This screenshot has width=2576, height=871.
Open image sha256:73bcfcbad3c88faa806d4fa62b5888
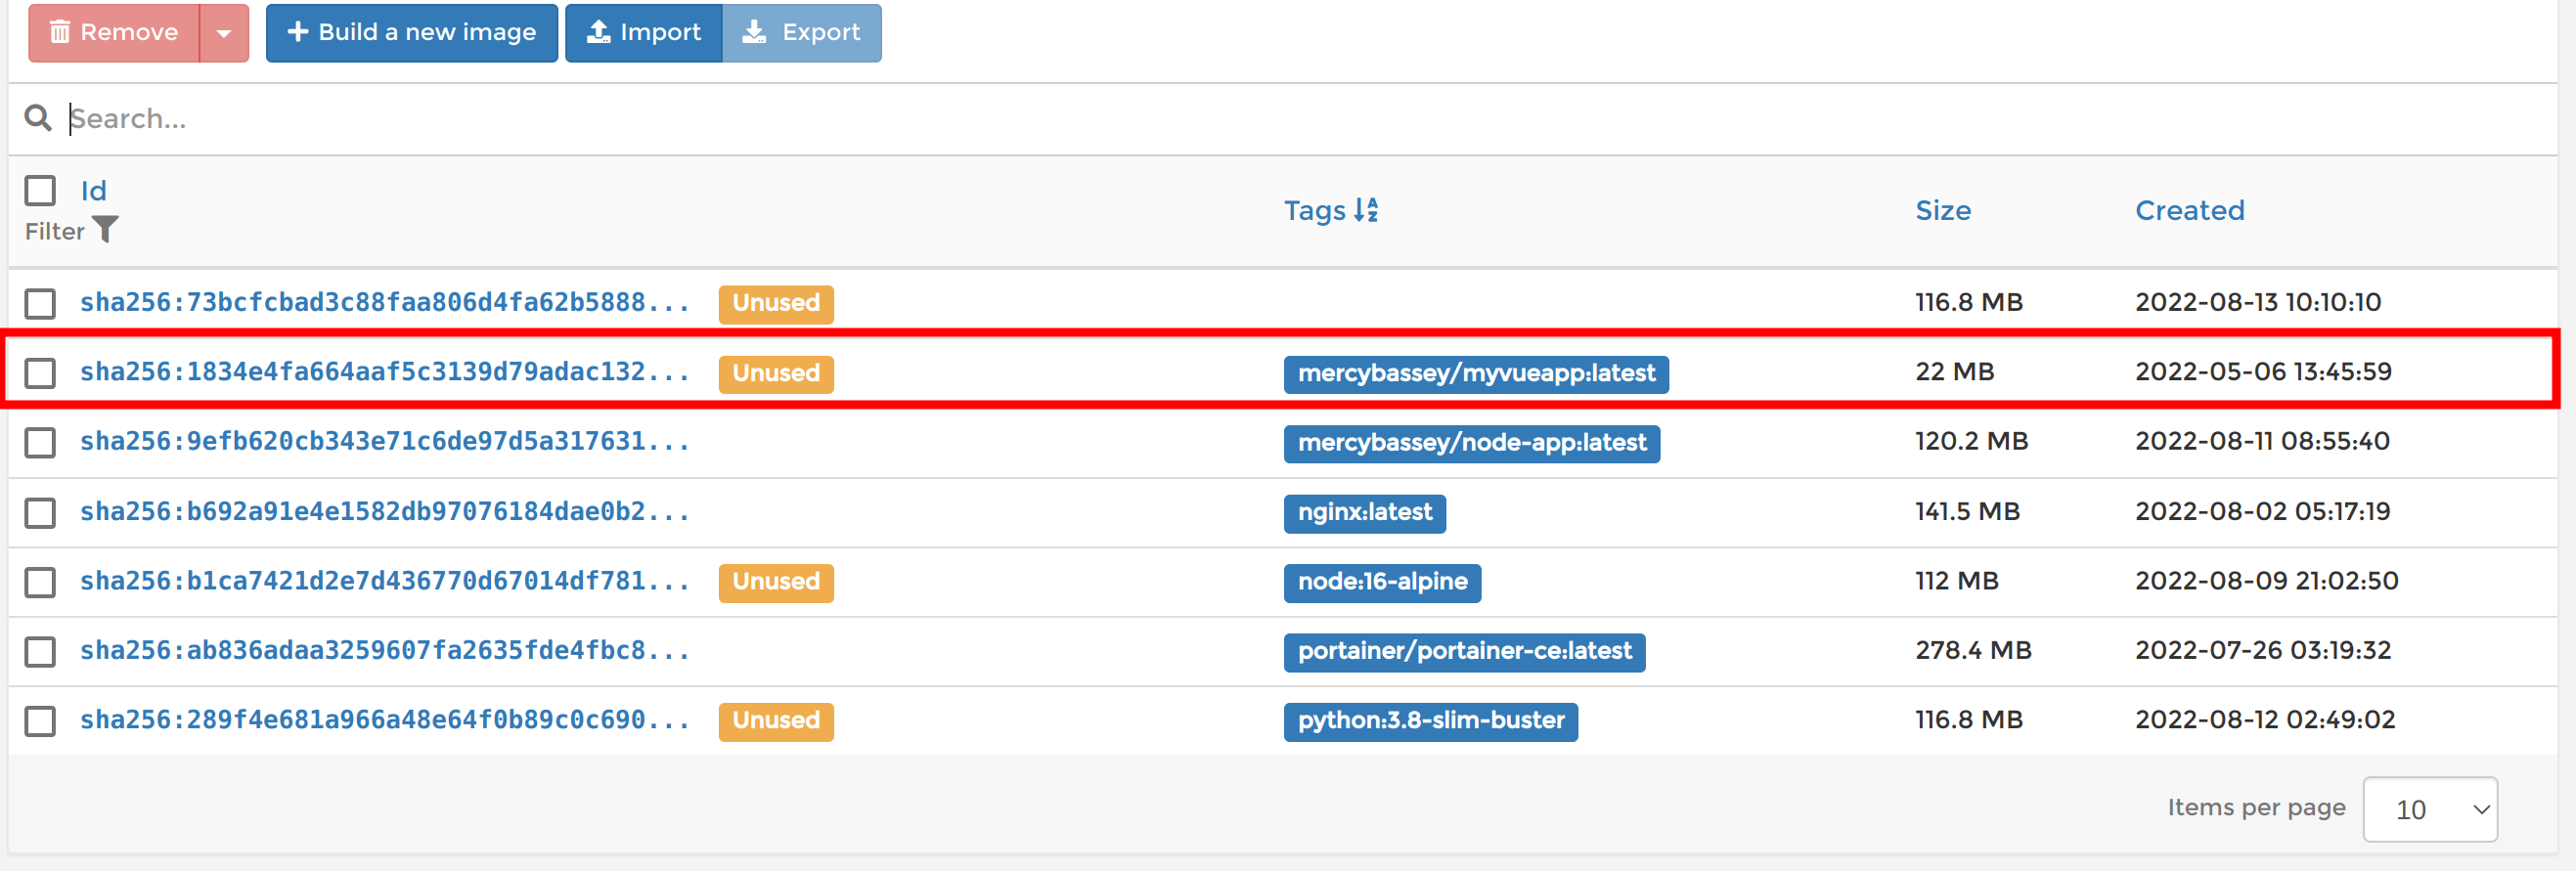point(385,302)
